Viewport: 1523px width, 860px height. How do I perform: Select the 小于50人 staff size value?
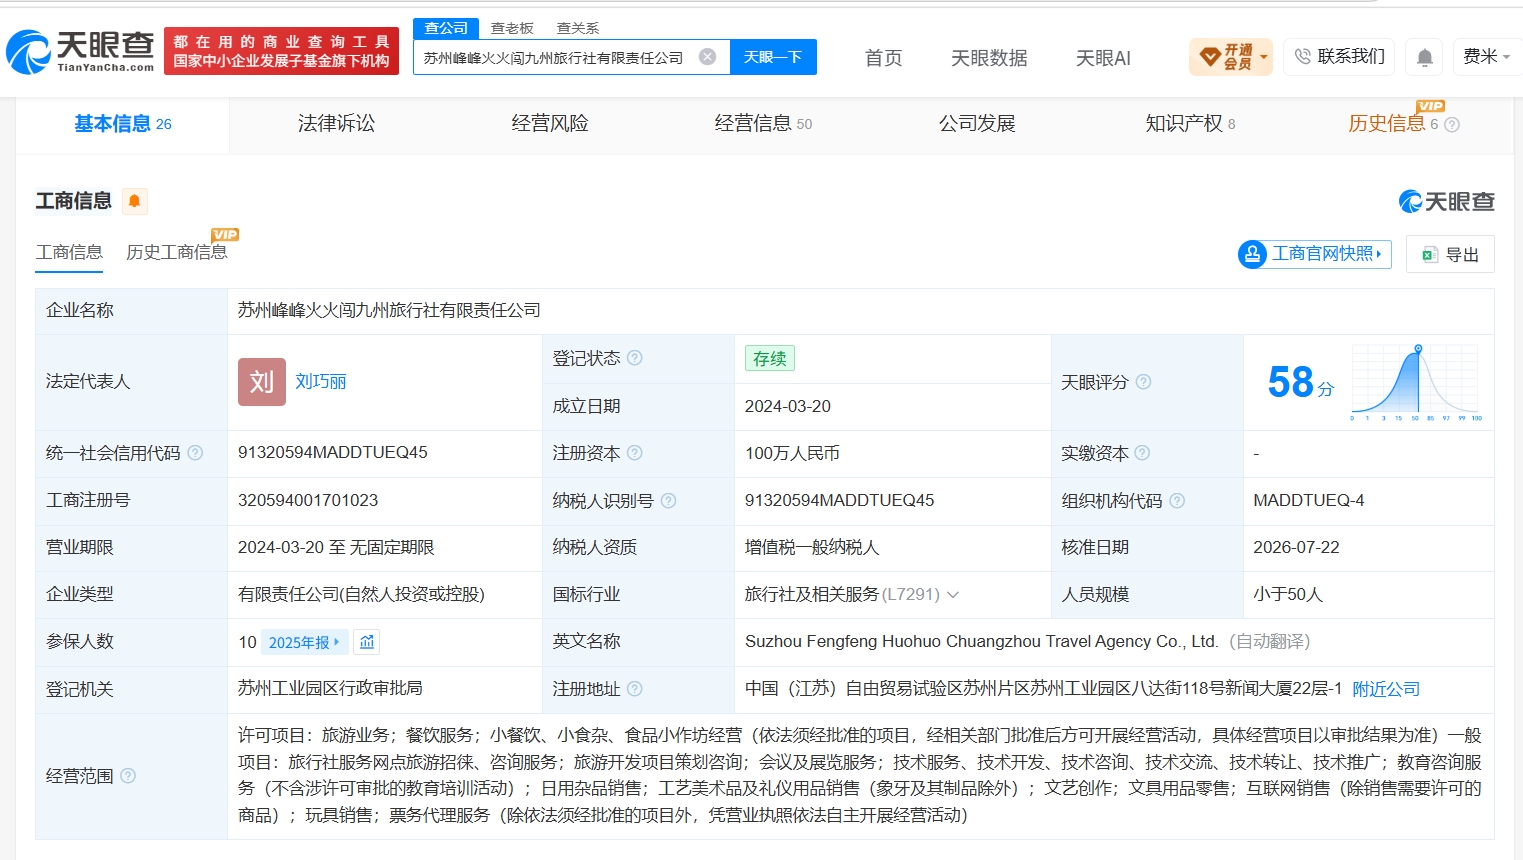pyautogui.click(x=1288, y=594)
